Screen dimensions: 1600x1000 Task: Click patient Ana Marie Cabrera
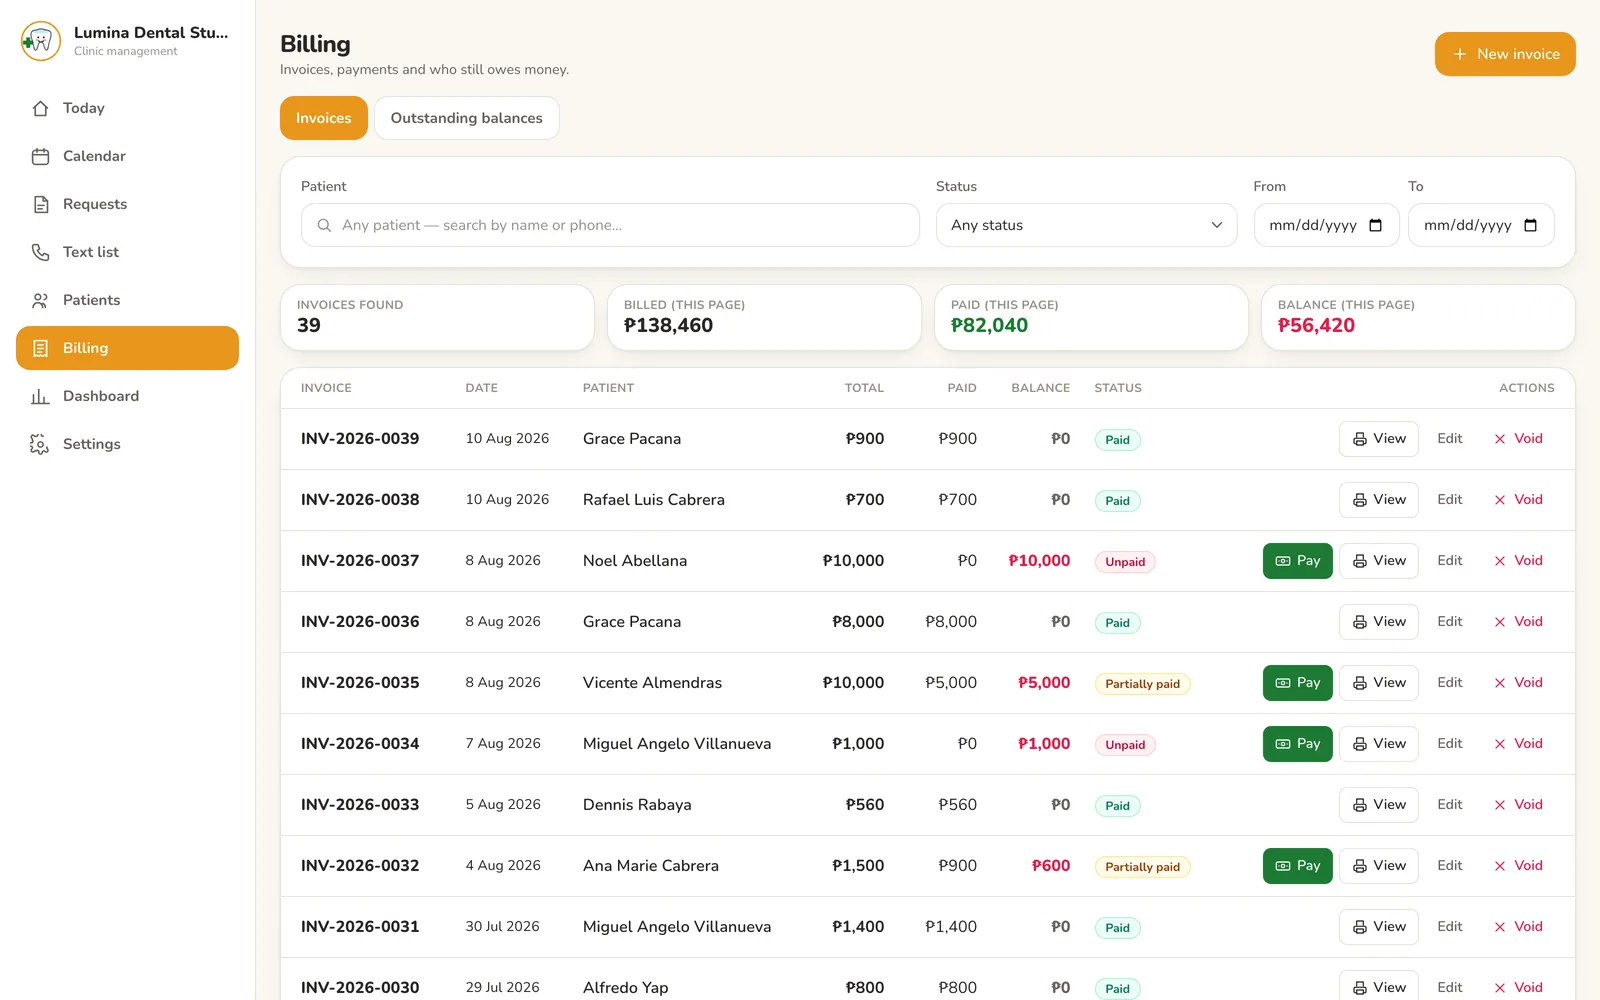coord(651,866)
